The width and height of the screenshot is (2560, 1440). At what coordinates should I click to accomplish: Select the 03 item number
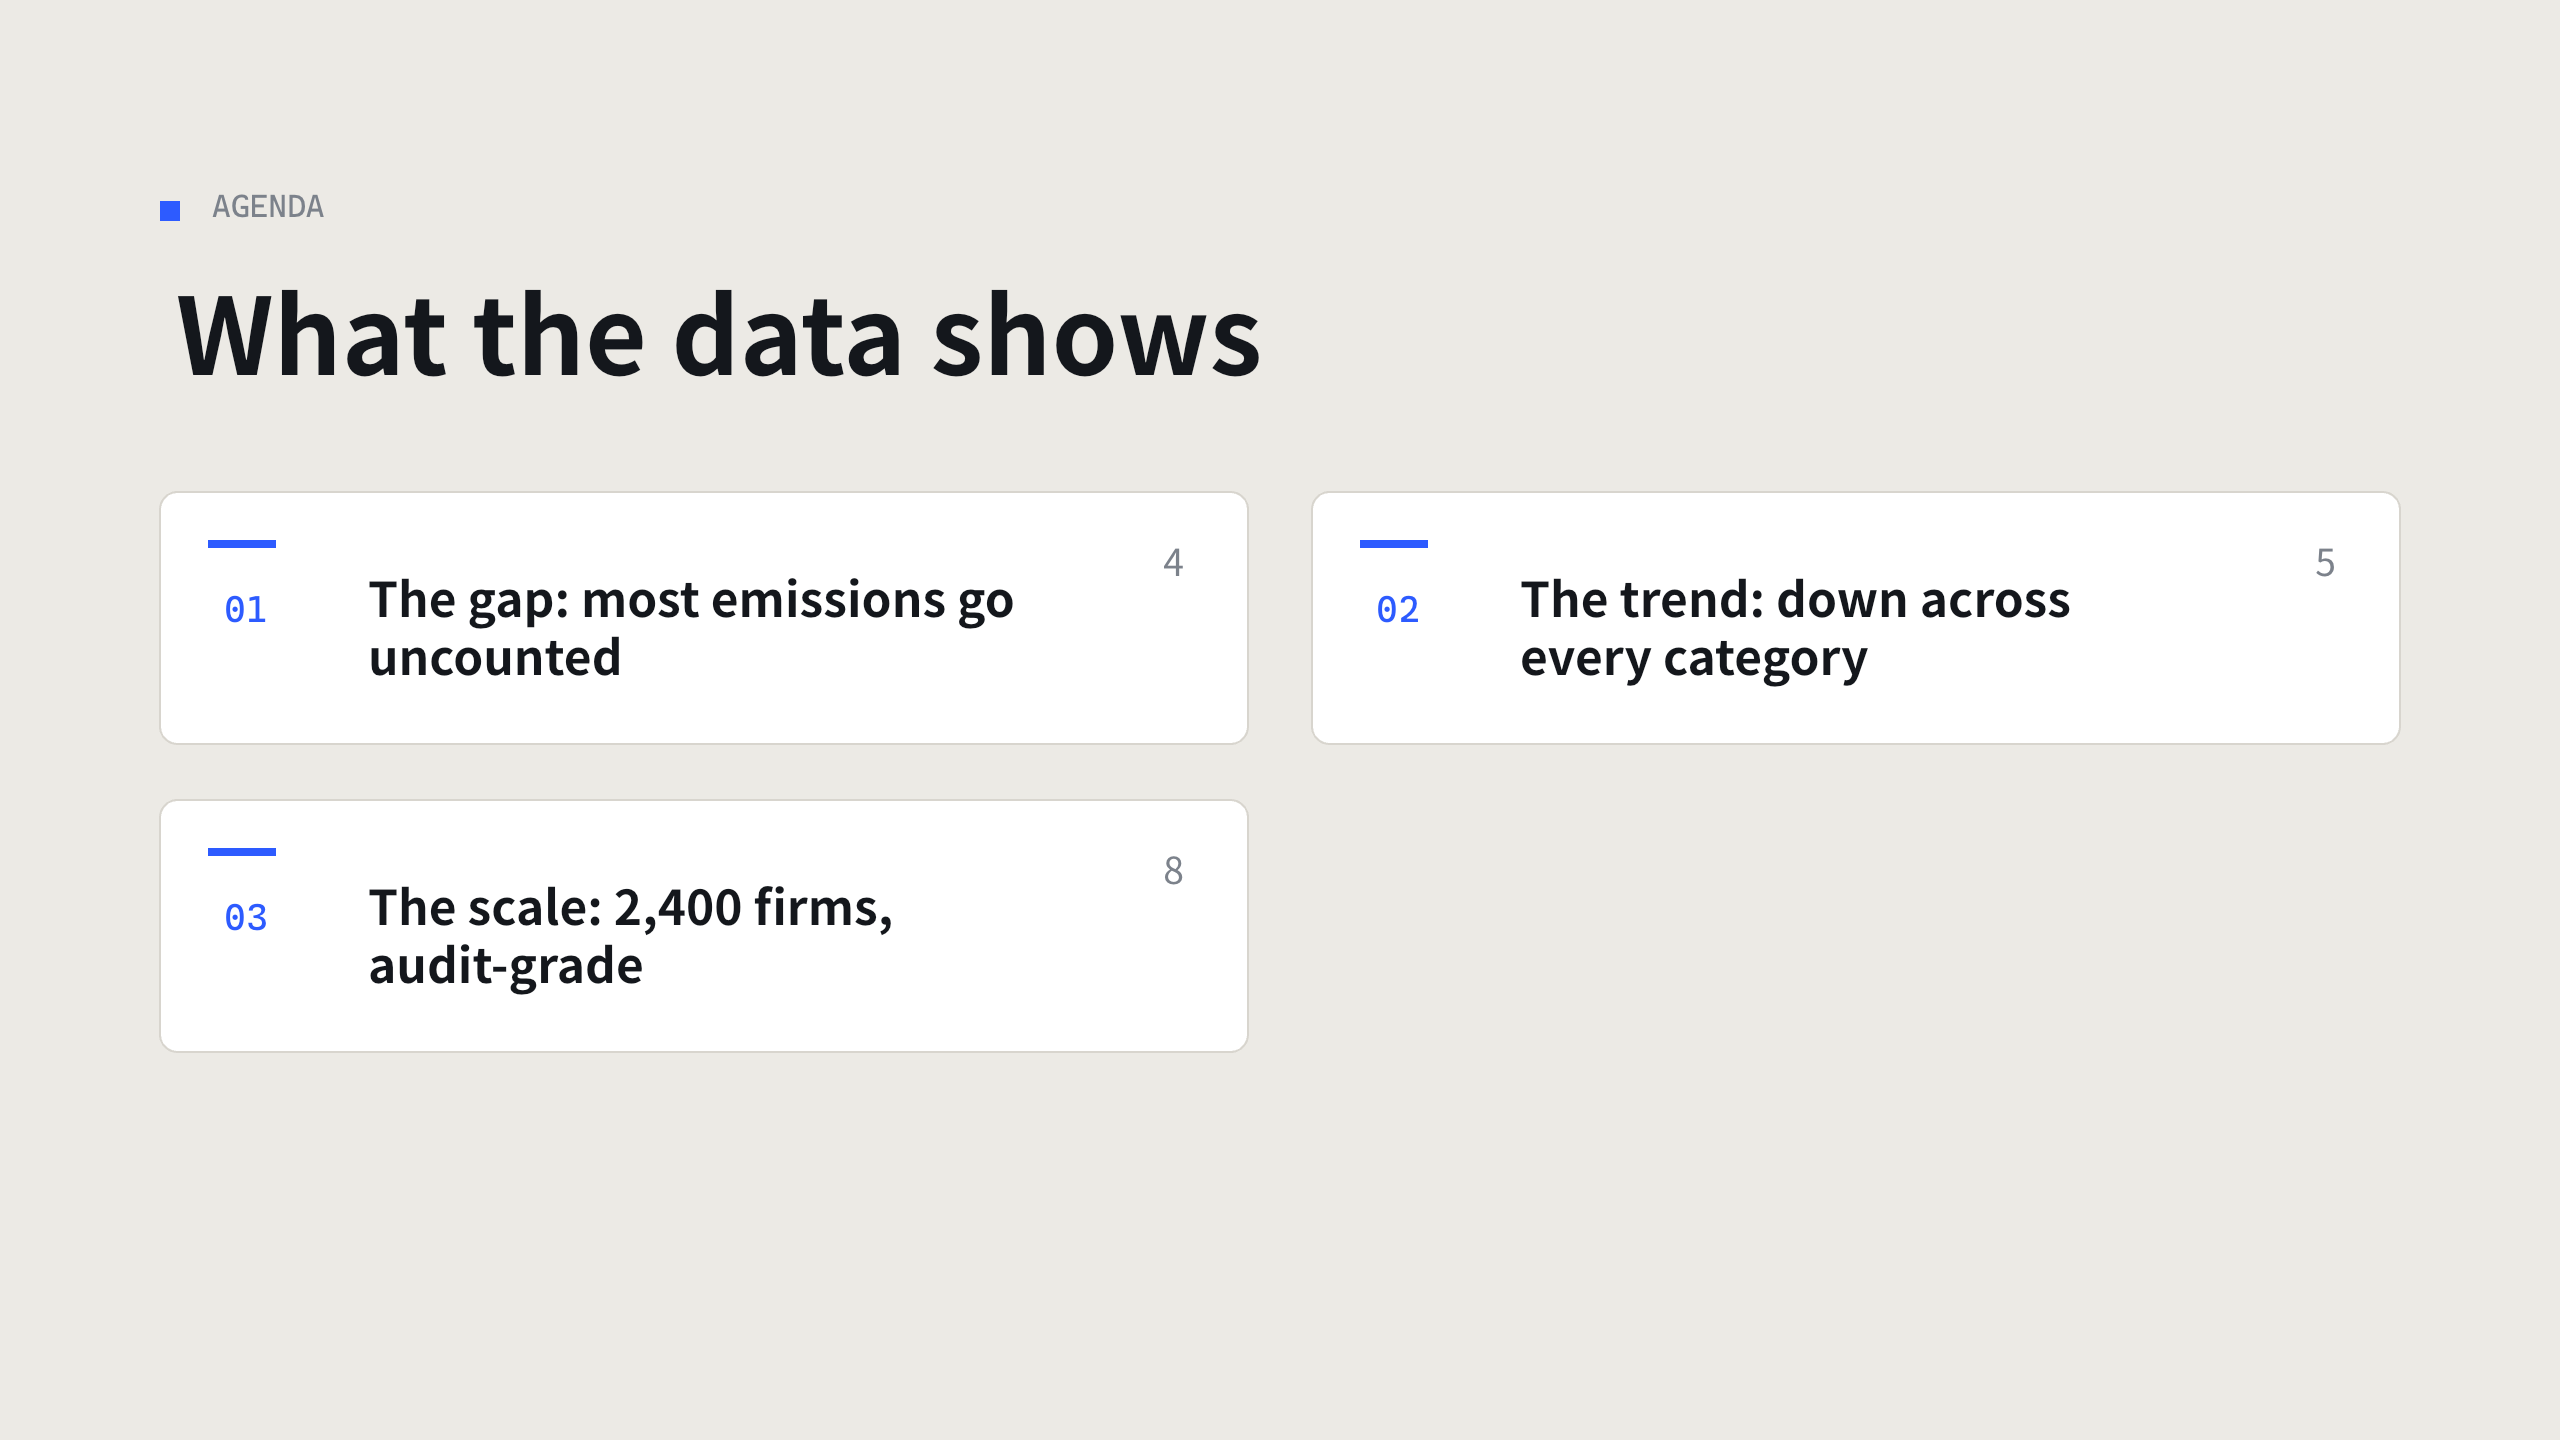246,917
